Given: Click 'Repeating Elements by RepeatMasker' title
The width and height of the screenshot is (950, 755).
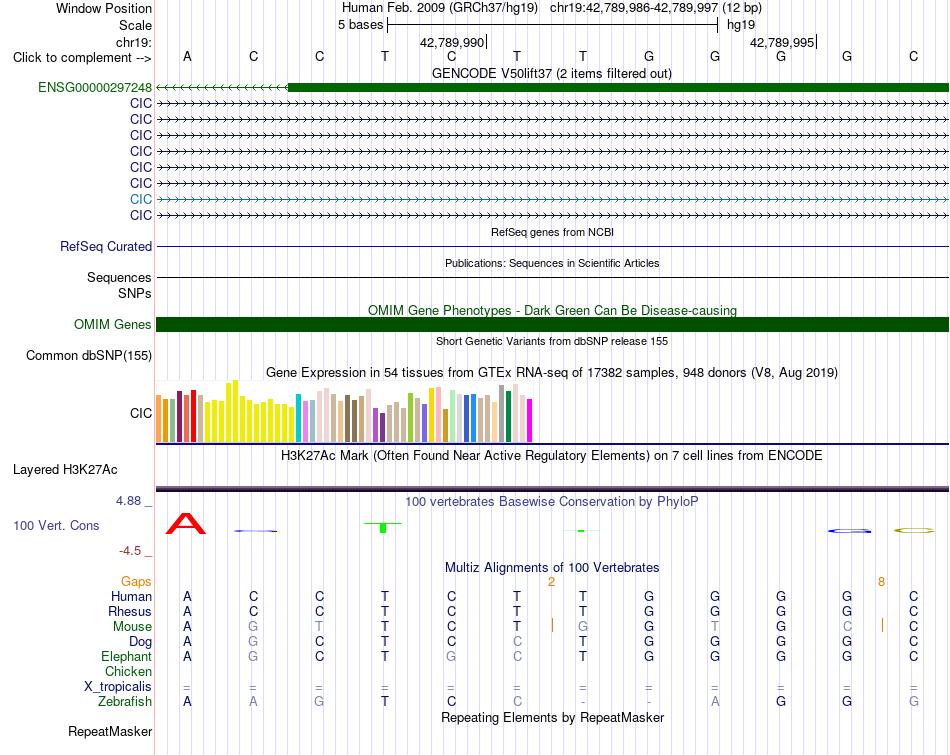Looking at the screenshot, I should (x=552, y=717).
